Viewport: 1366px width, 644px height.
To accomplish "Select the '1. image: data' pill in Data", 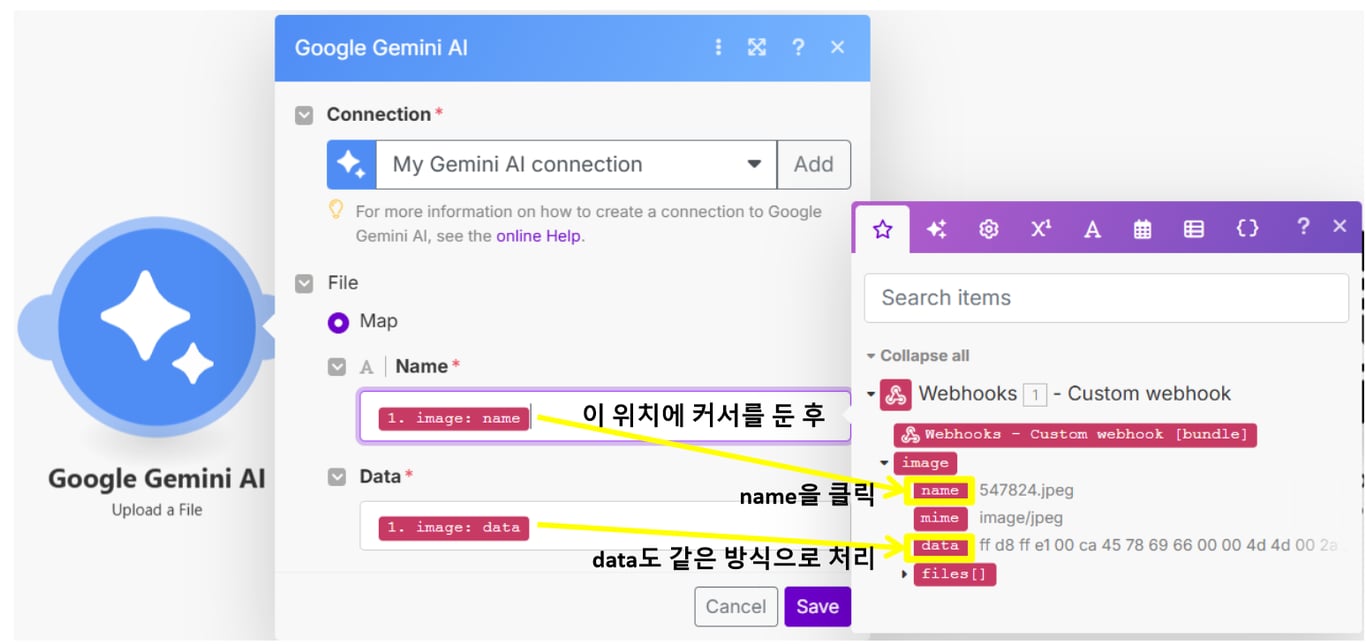I will tap(454, 527).
